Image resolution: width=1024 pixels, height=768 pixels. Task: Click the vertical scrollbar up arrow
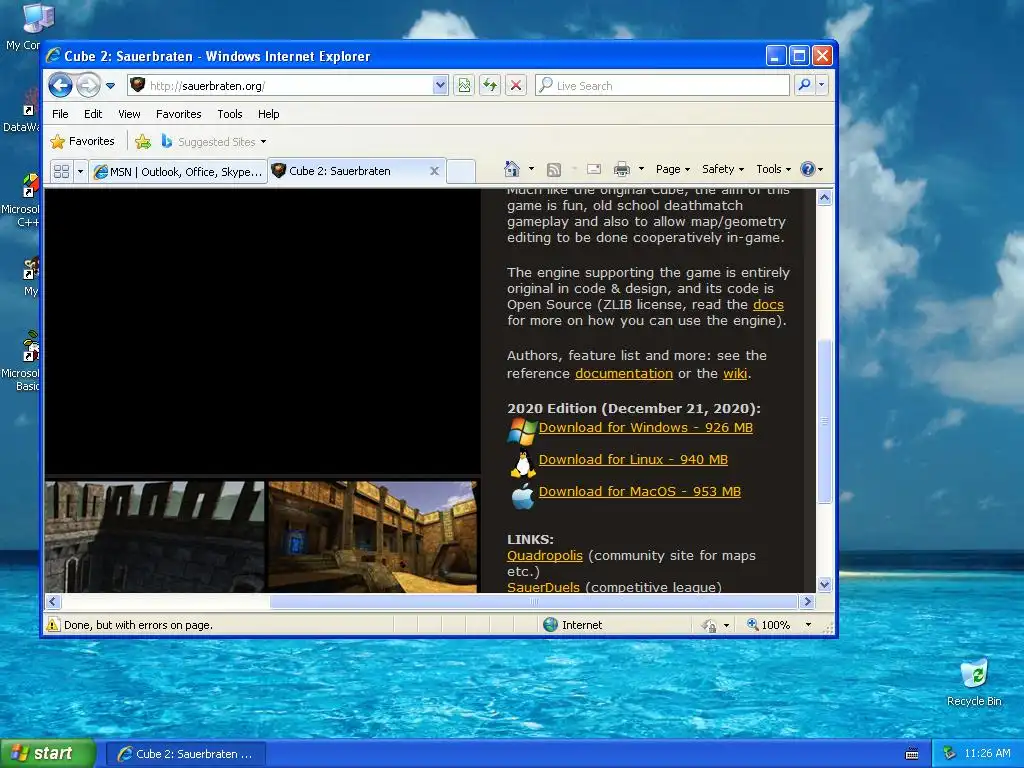[x=824, y=197]
